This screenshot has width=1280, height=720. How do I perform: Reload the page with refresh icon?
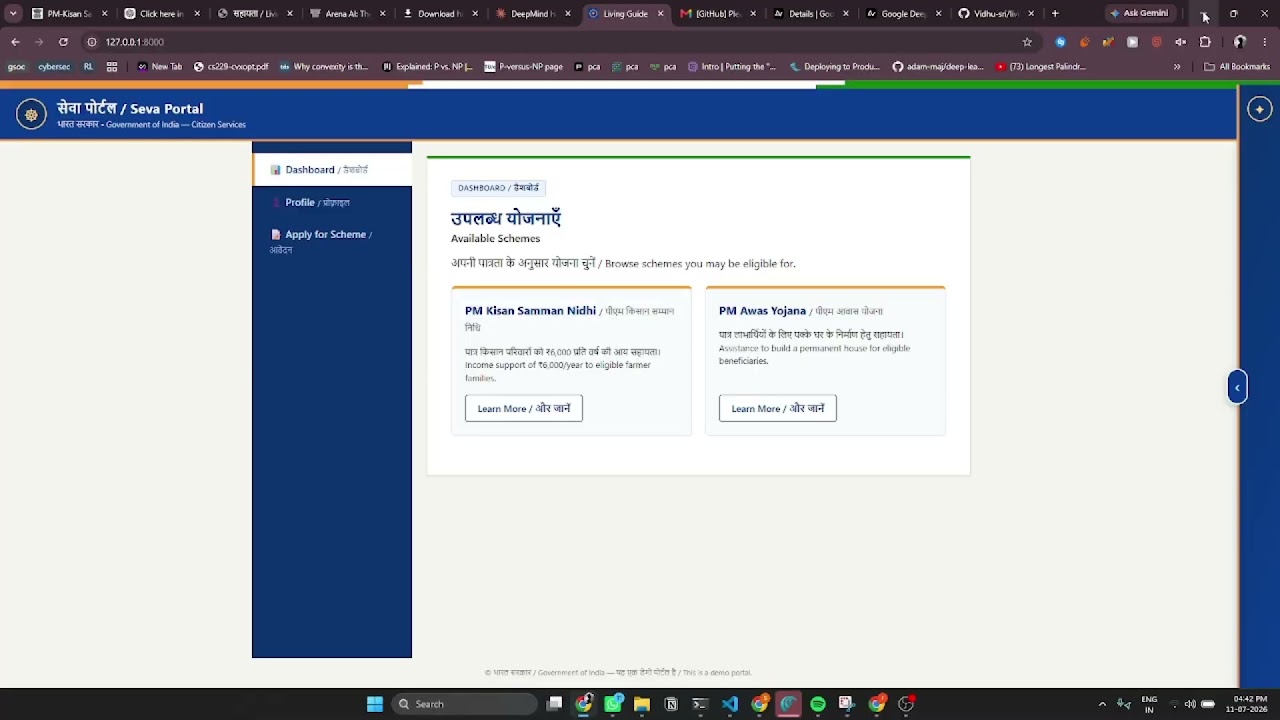click(63, 42)
